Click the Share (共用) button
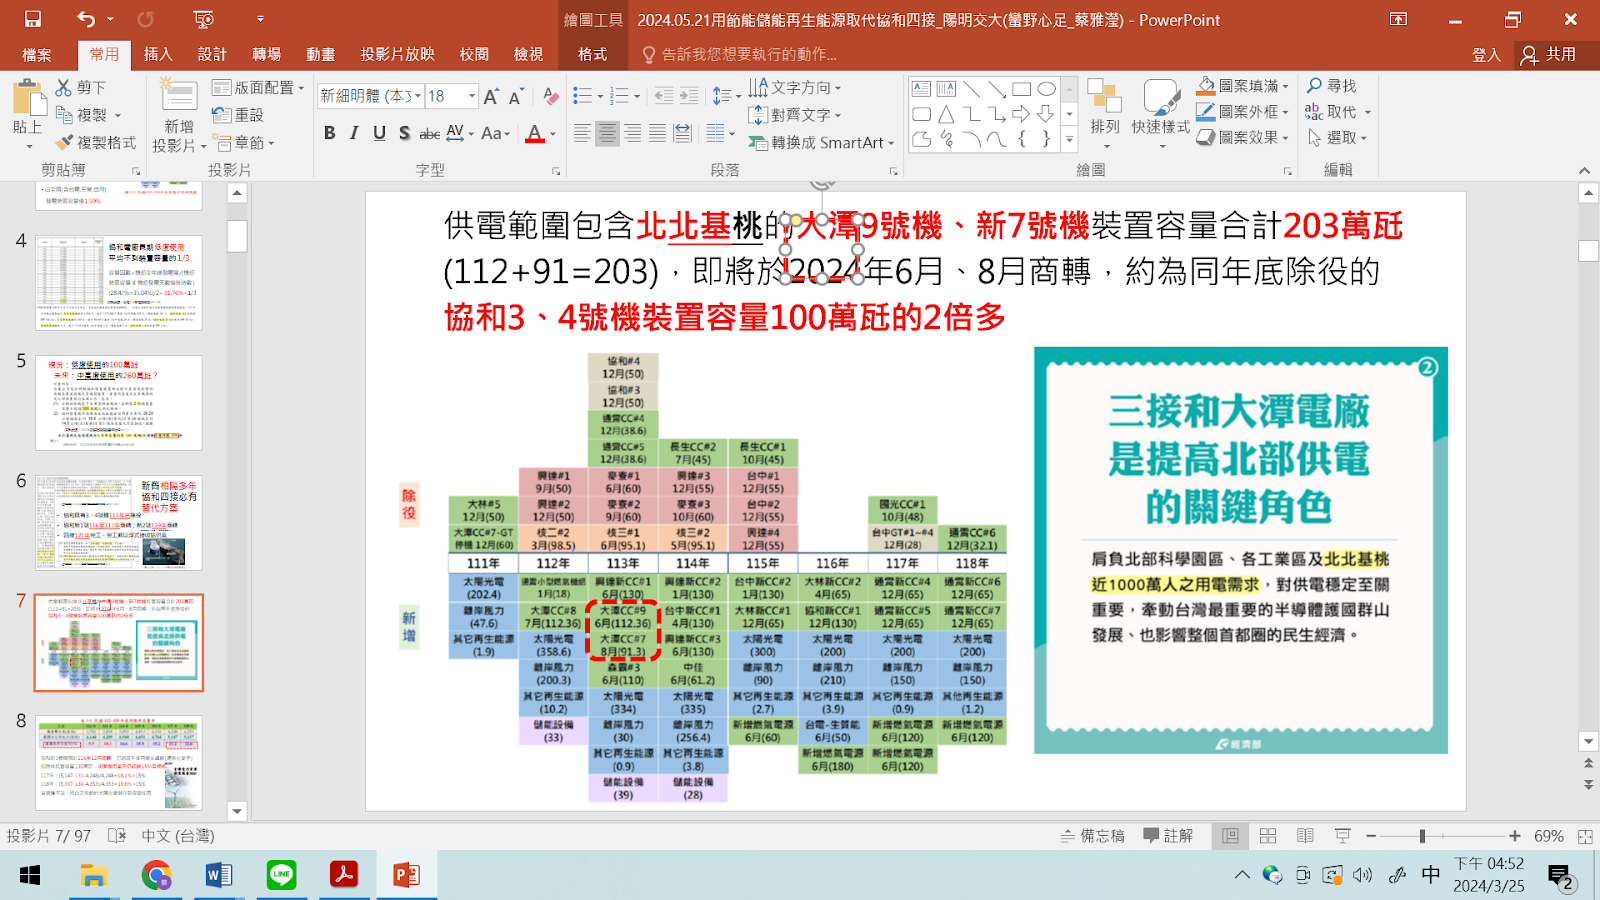The height and width of the screenshot is (900, 1600). (1549, 55)
